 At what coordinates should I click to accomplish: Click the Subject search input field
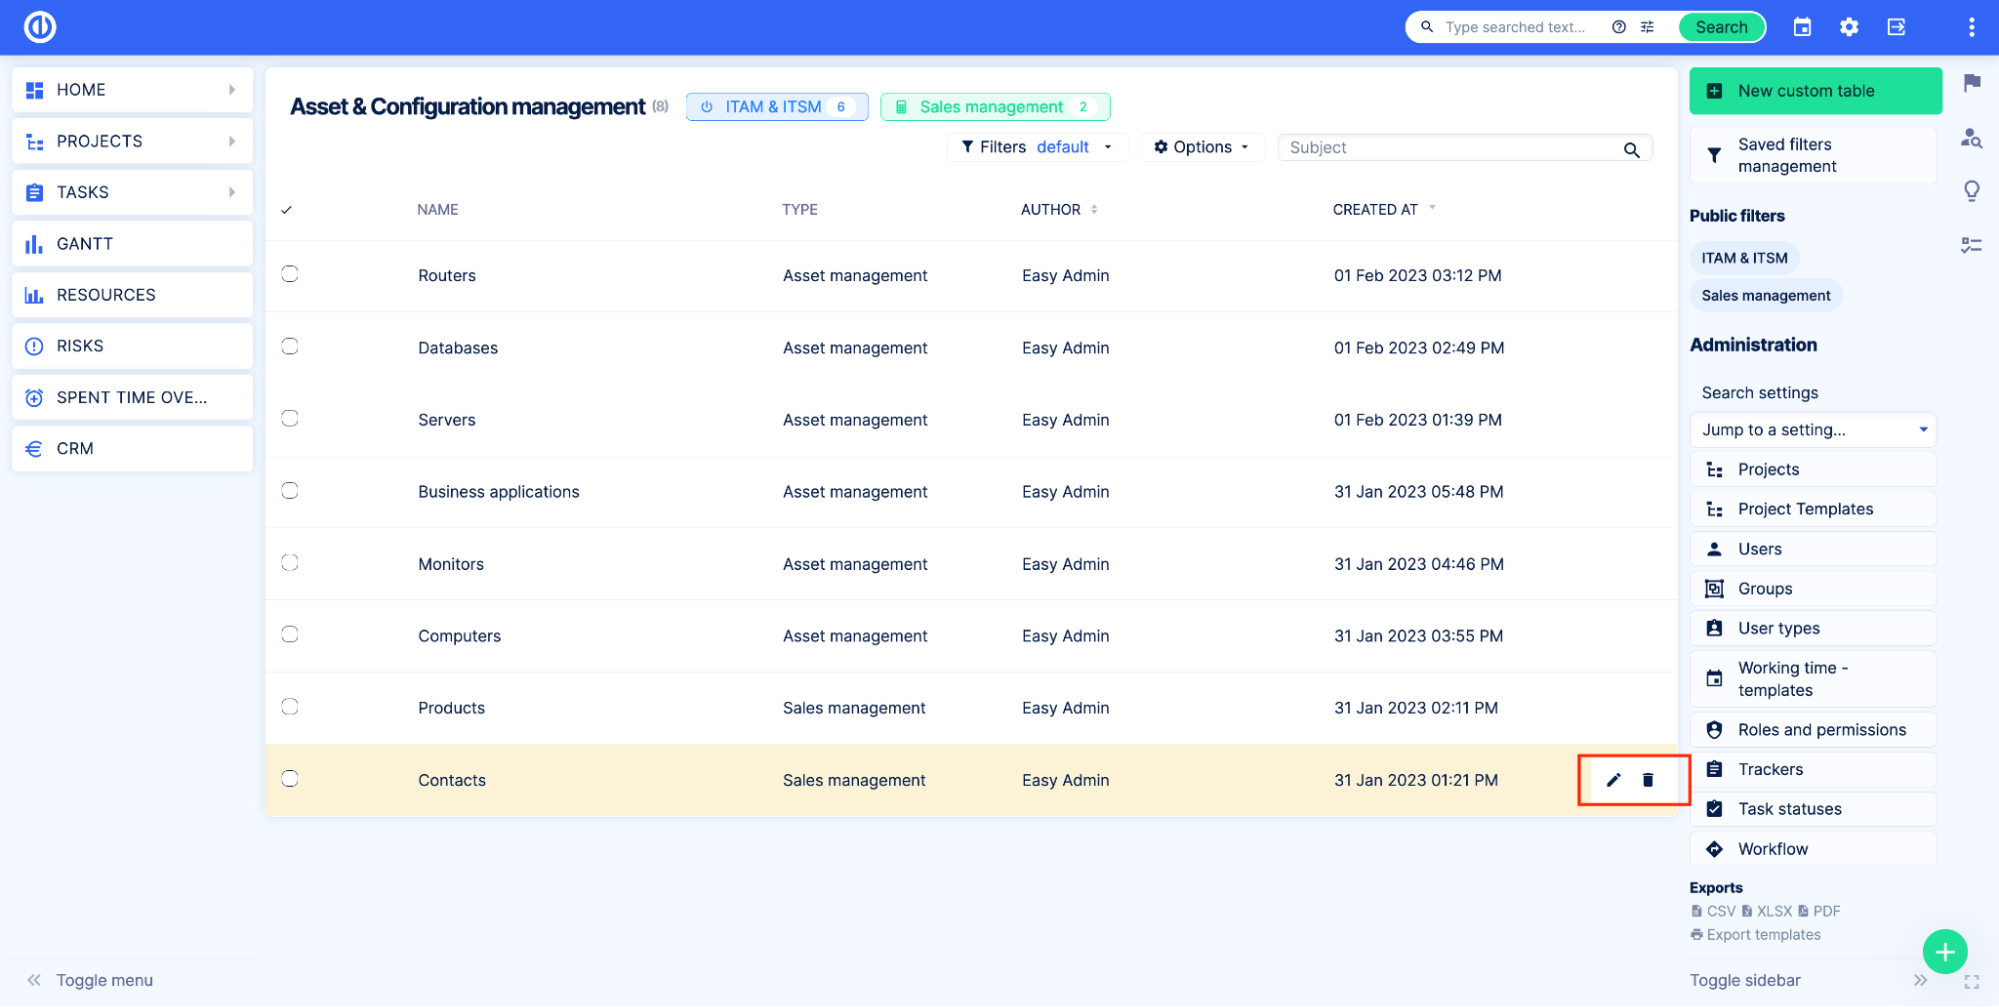point(1450,148)
